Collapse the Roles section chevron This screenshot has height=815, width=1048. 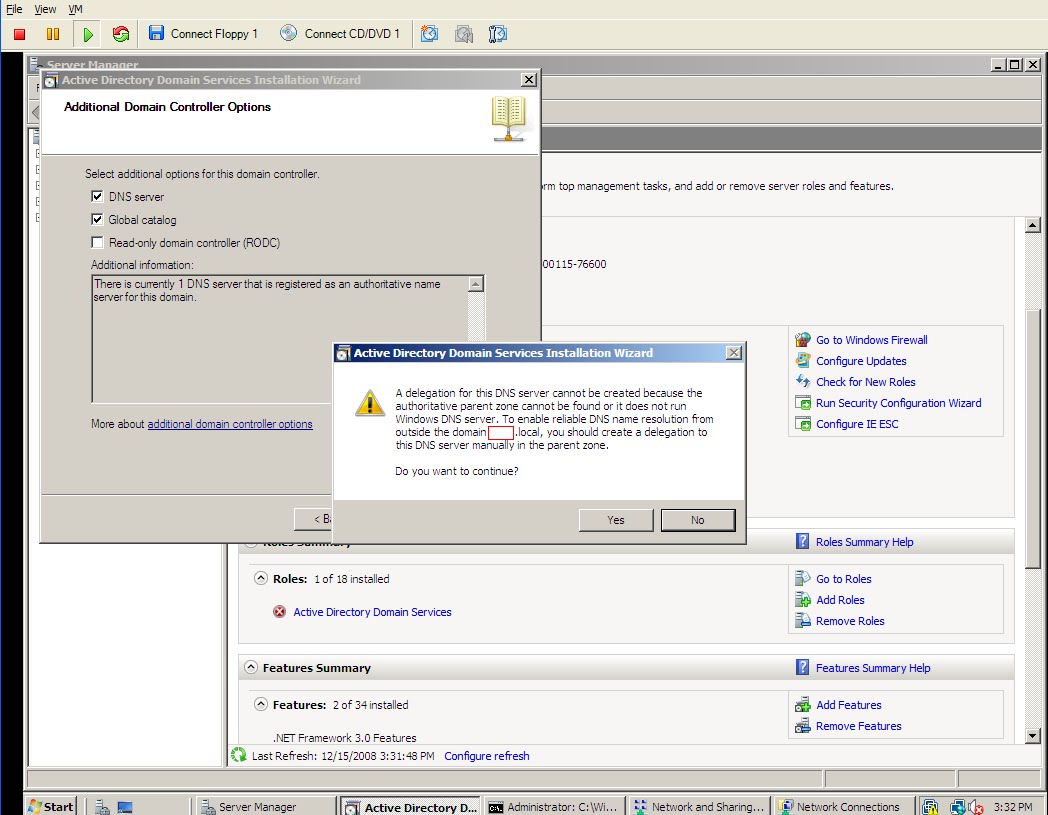tap(261, 578)
